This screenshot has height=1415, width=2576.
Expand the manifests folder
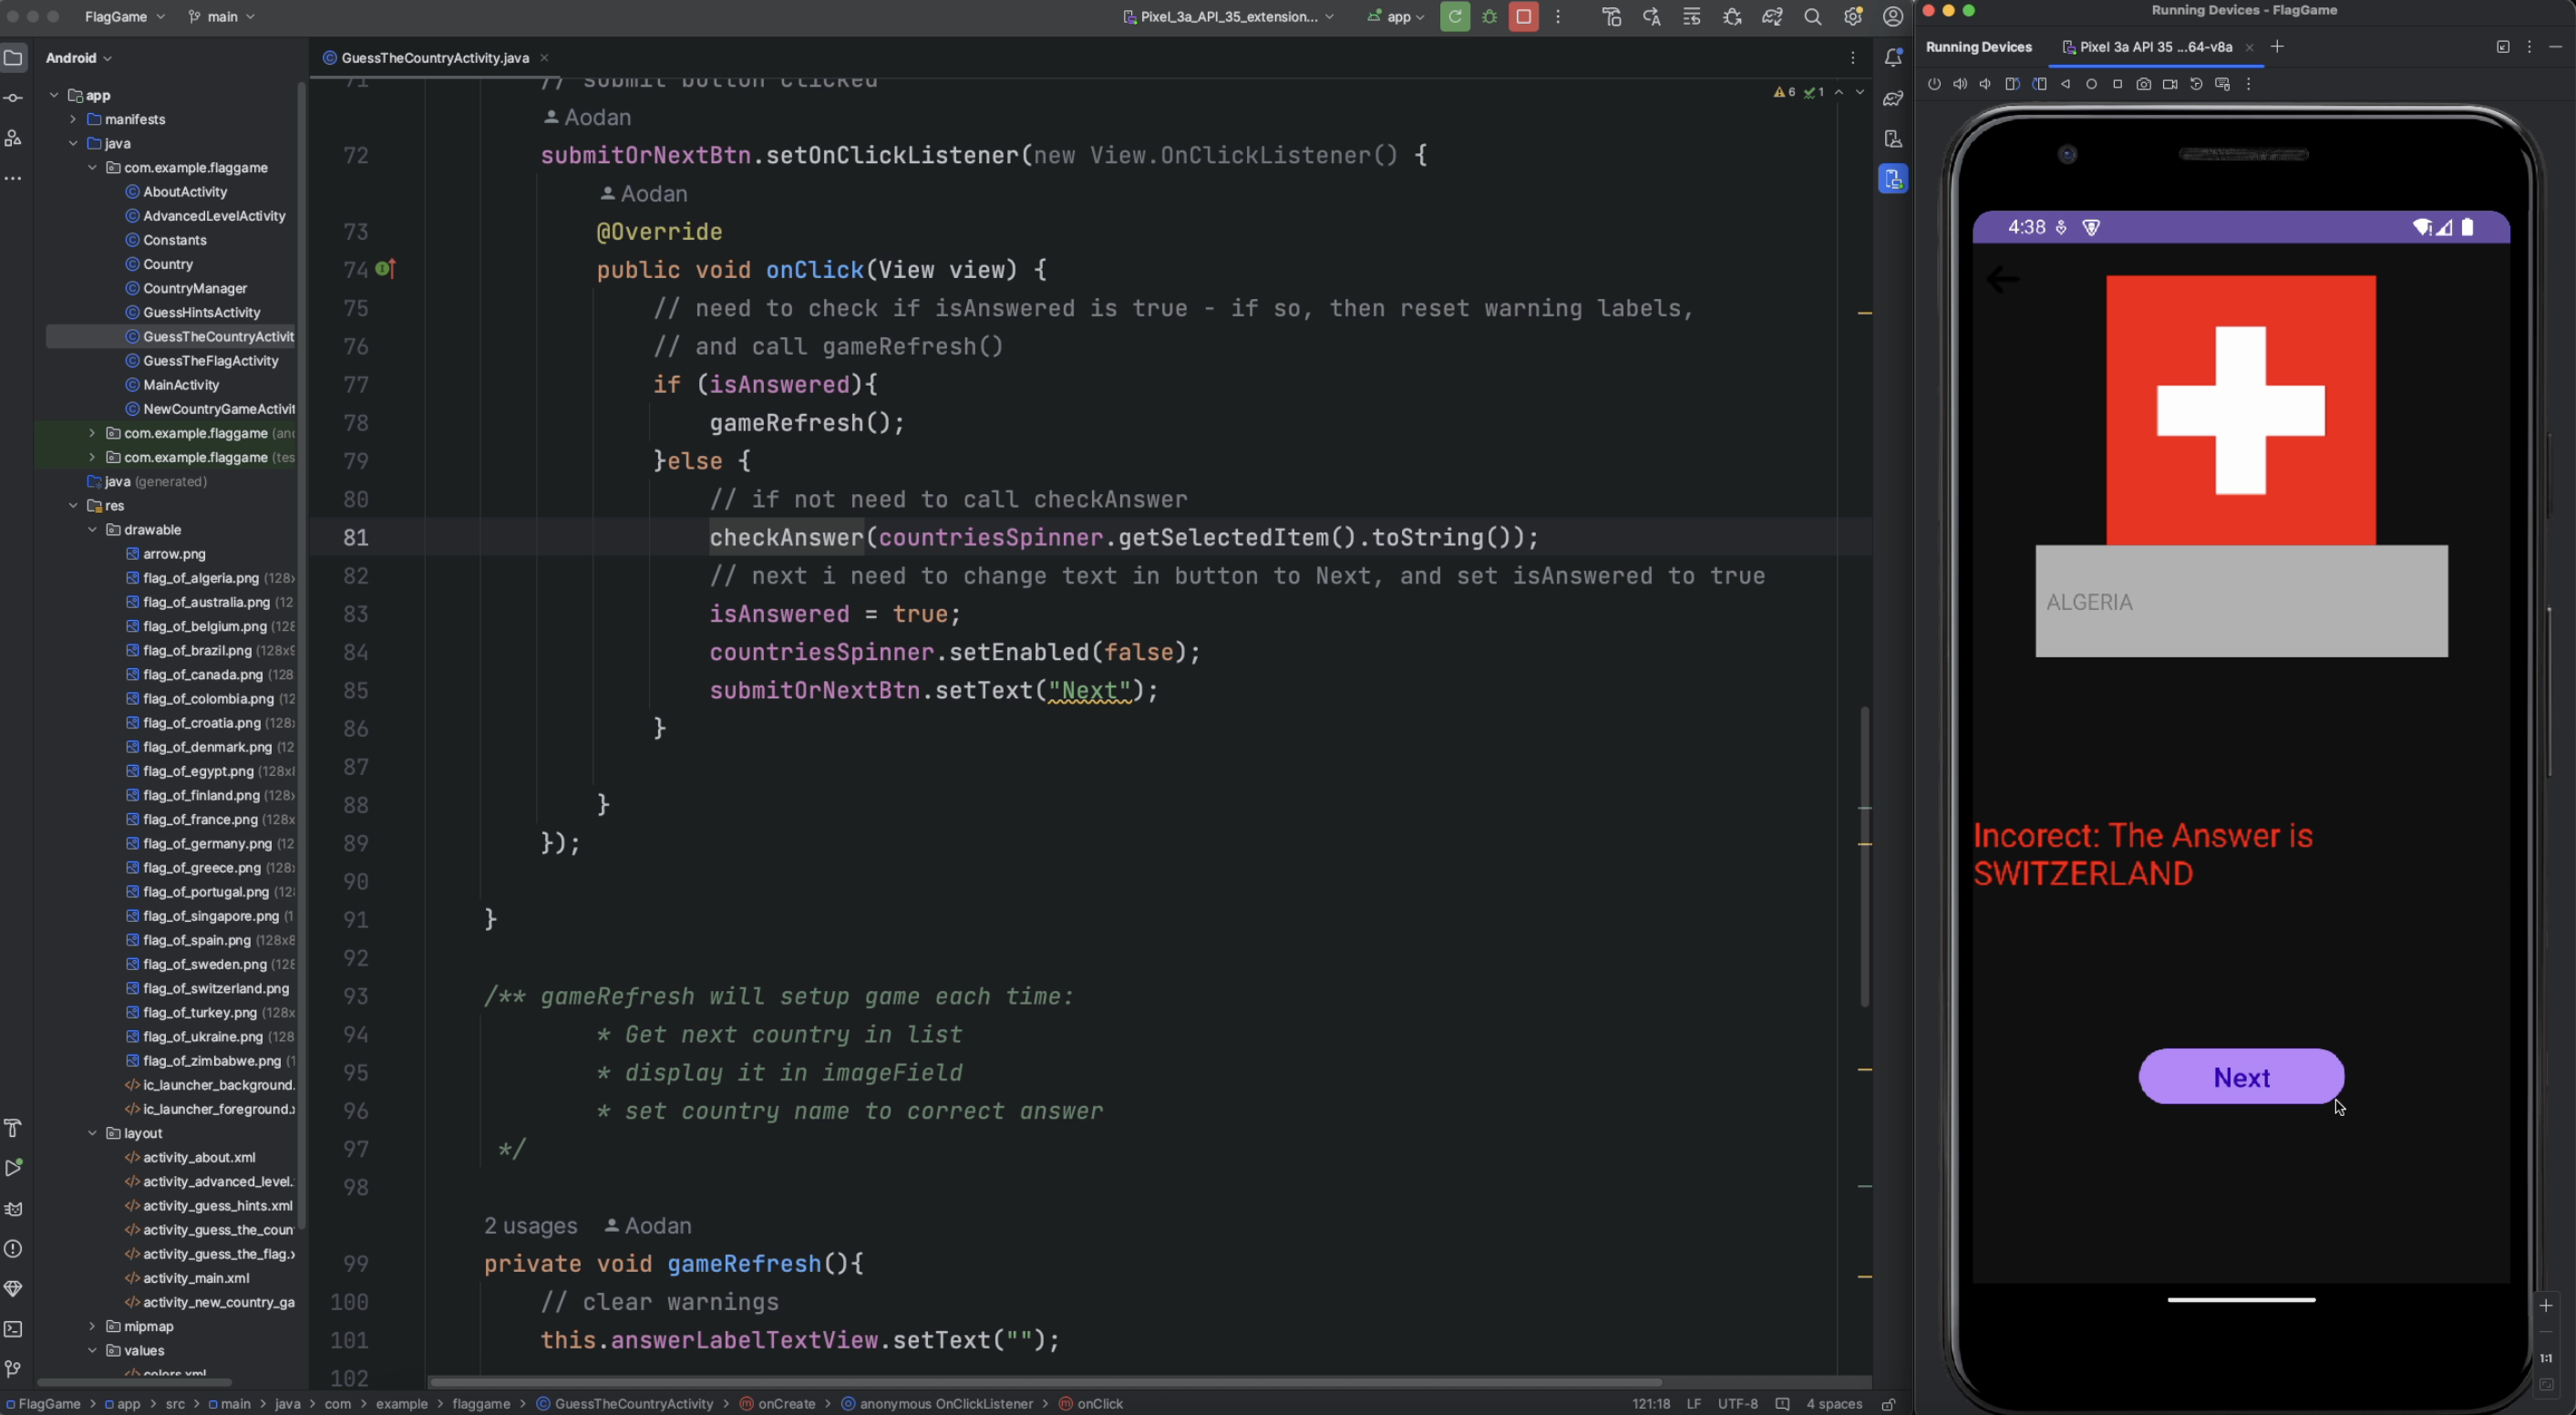coord(73,119)
